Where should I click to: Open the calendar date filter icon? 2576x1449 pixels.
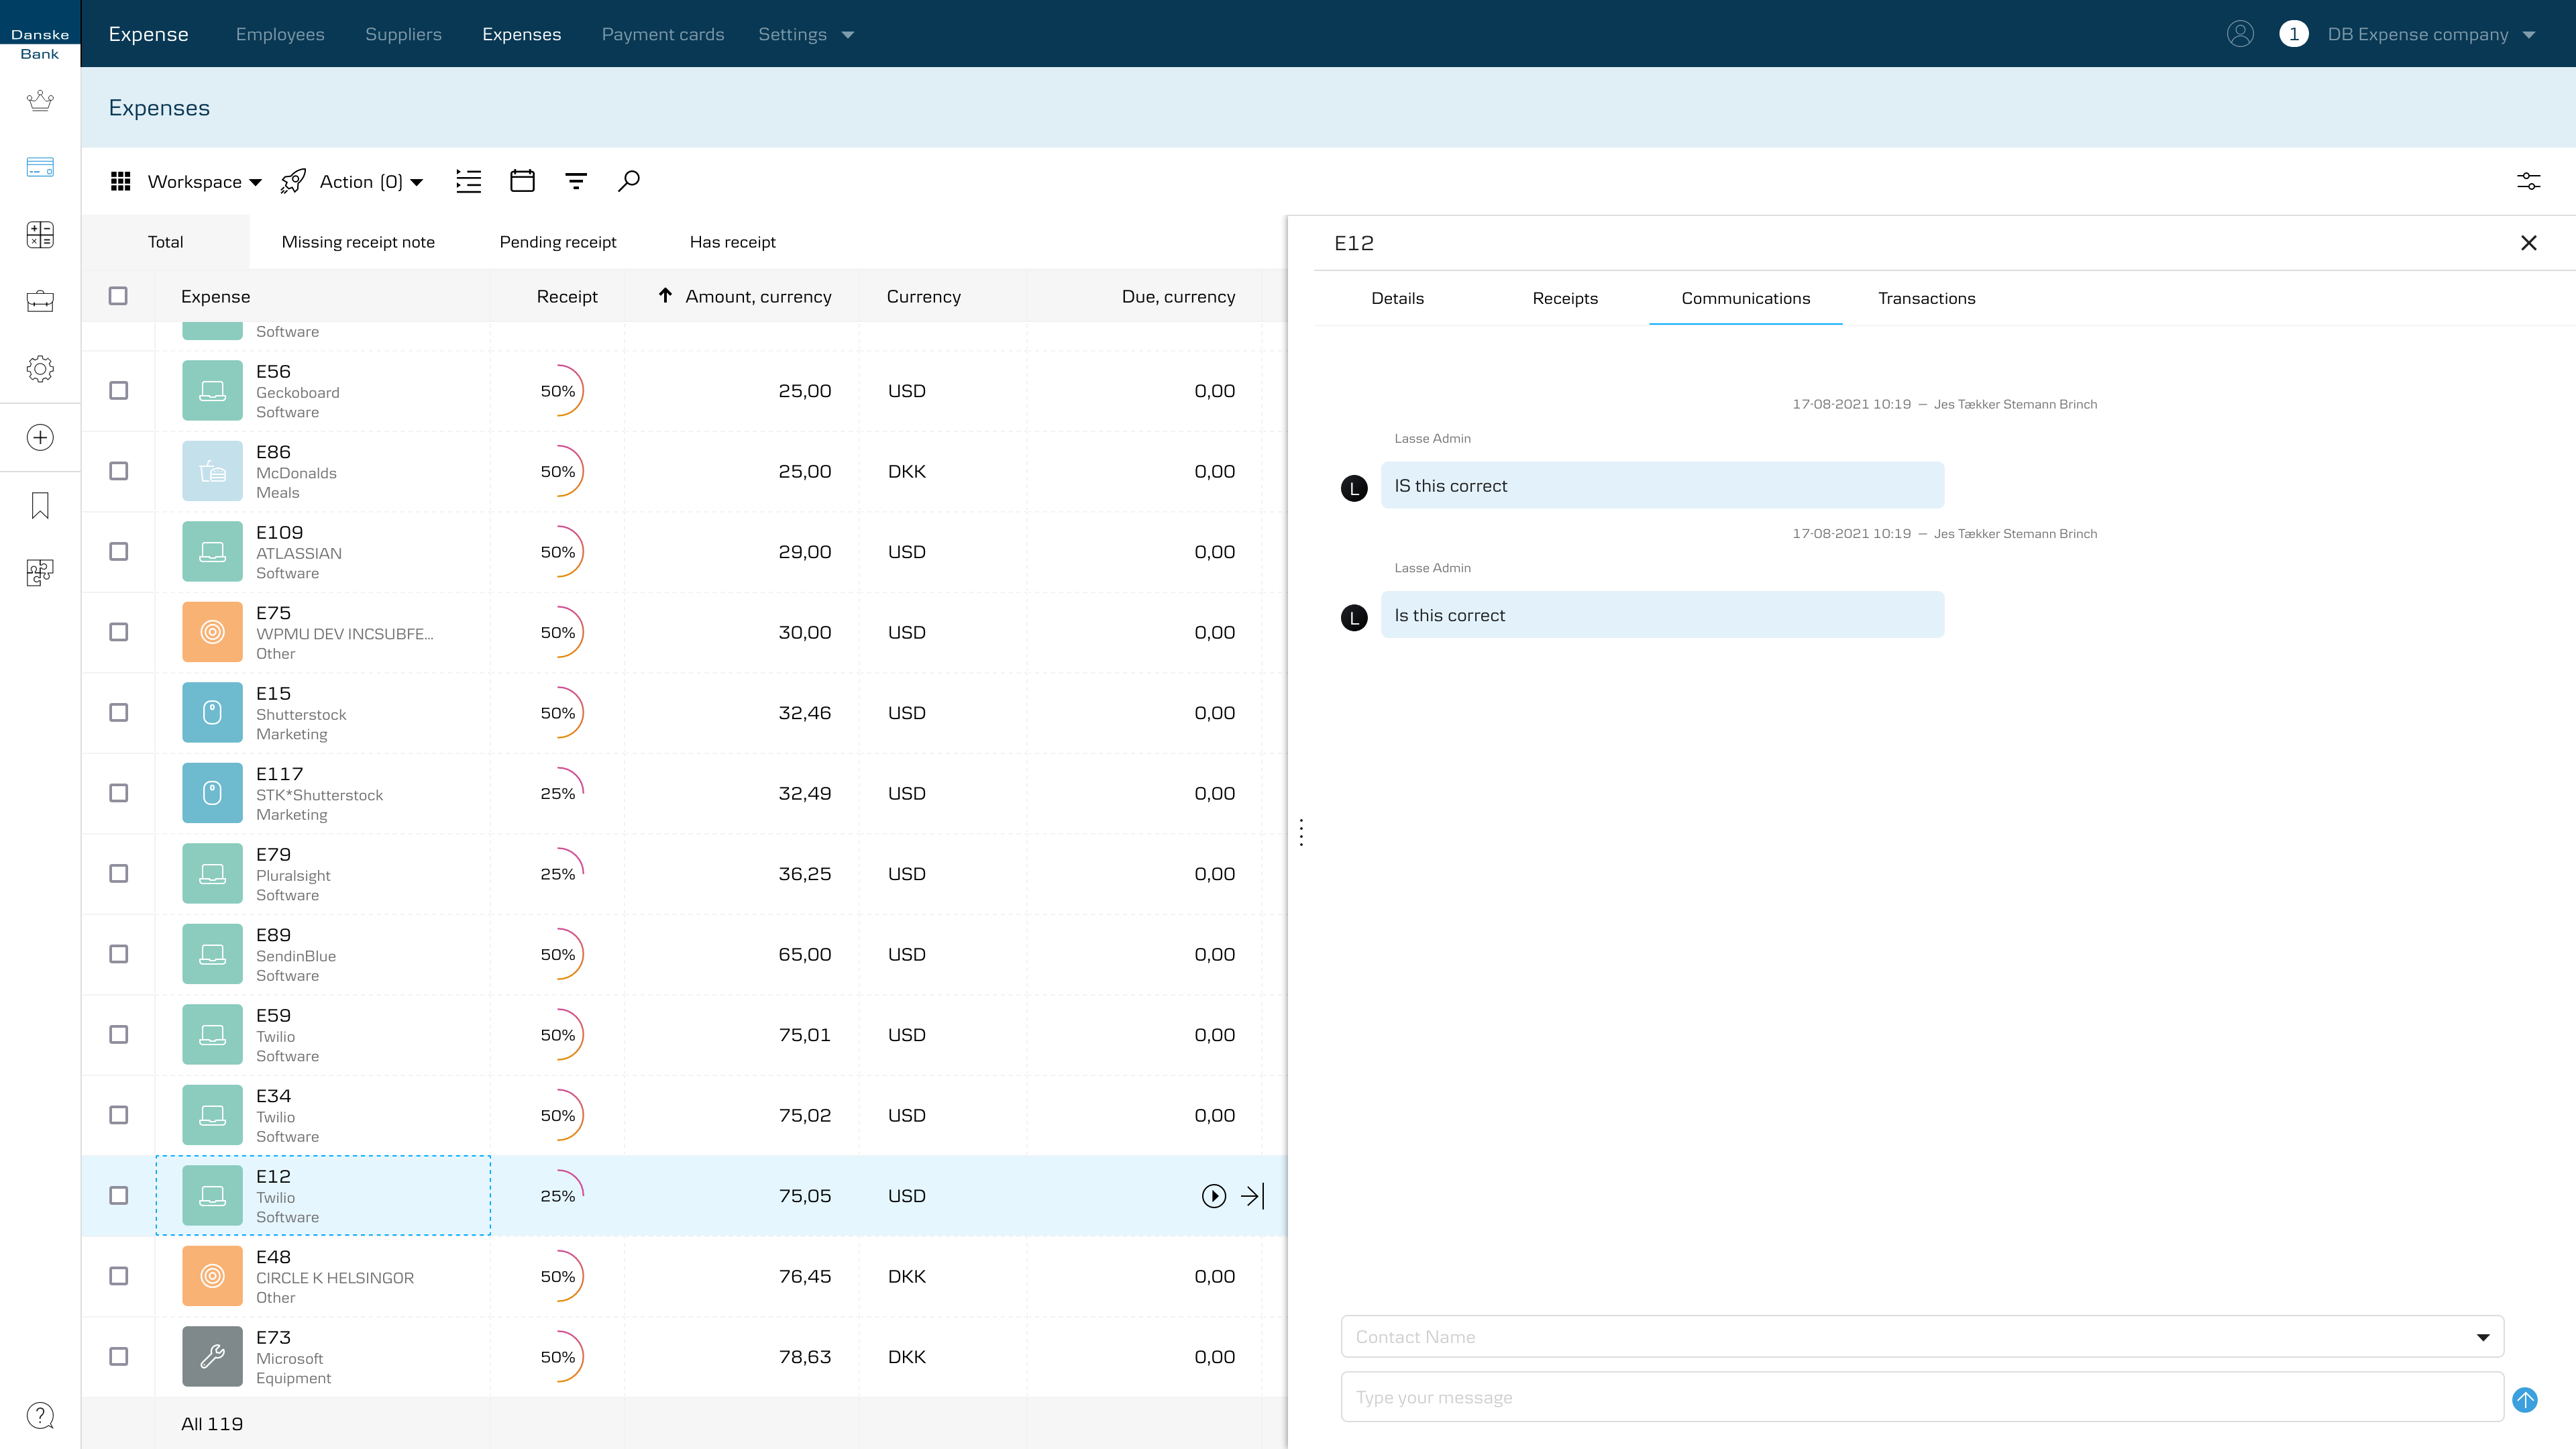pos(522,181)
